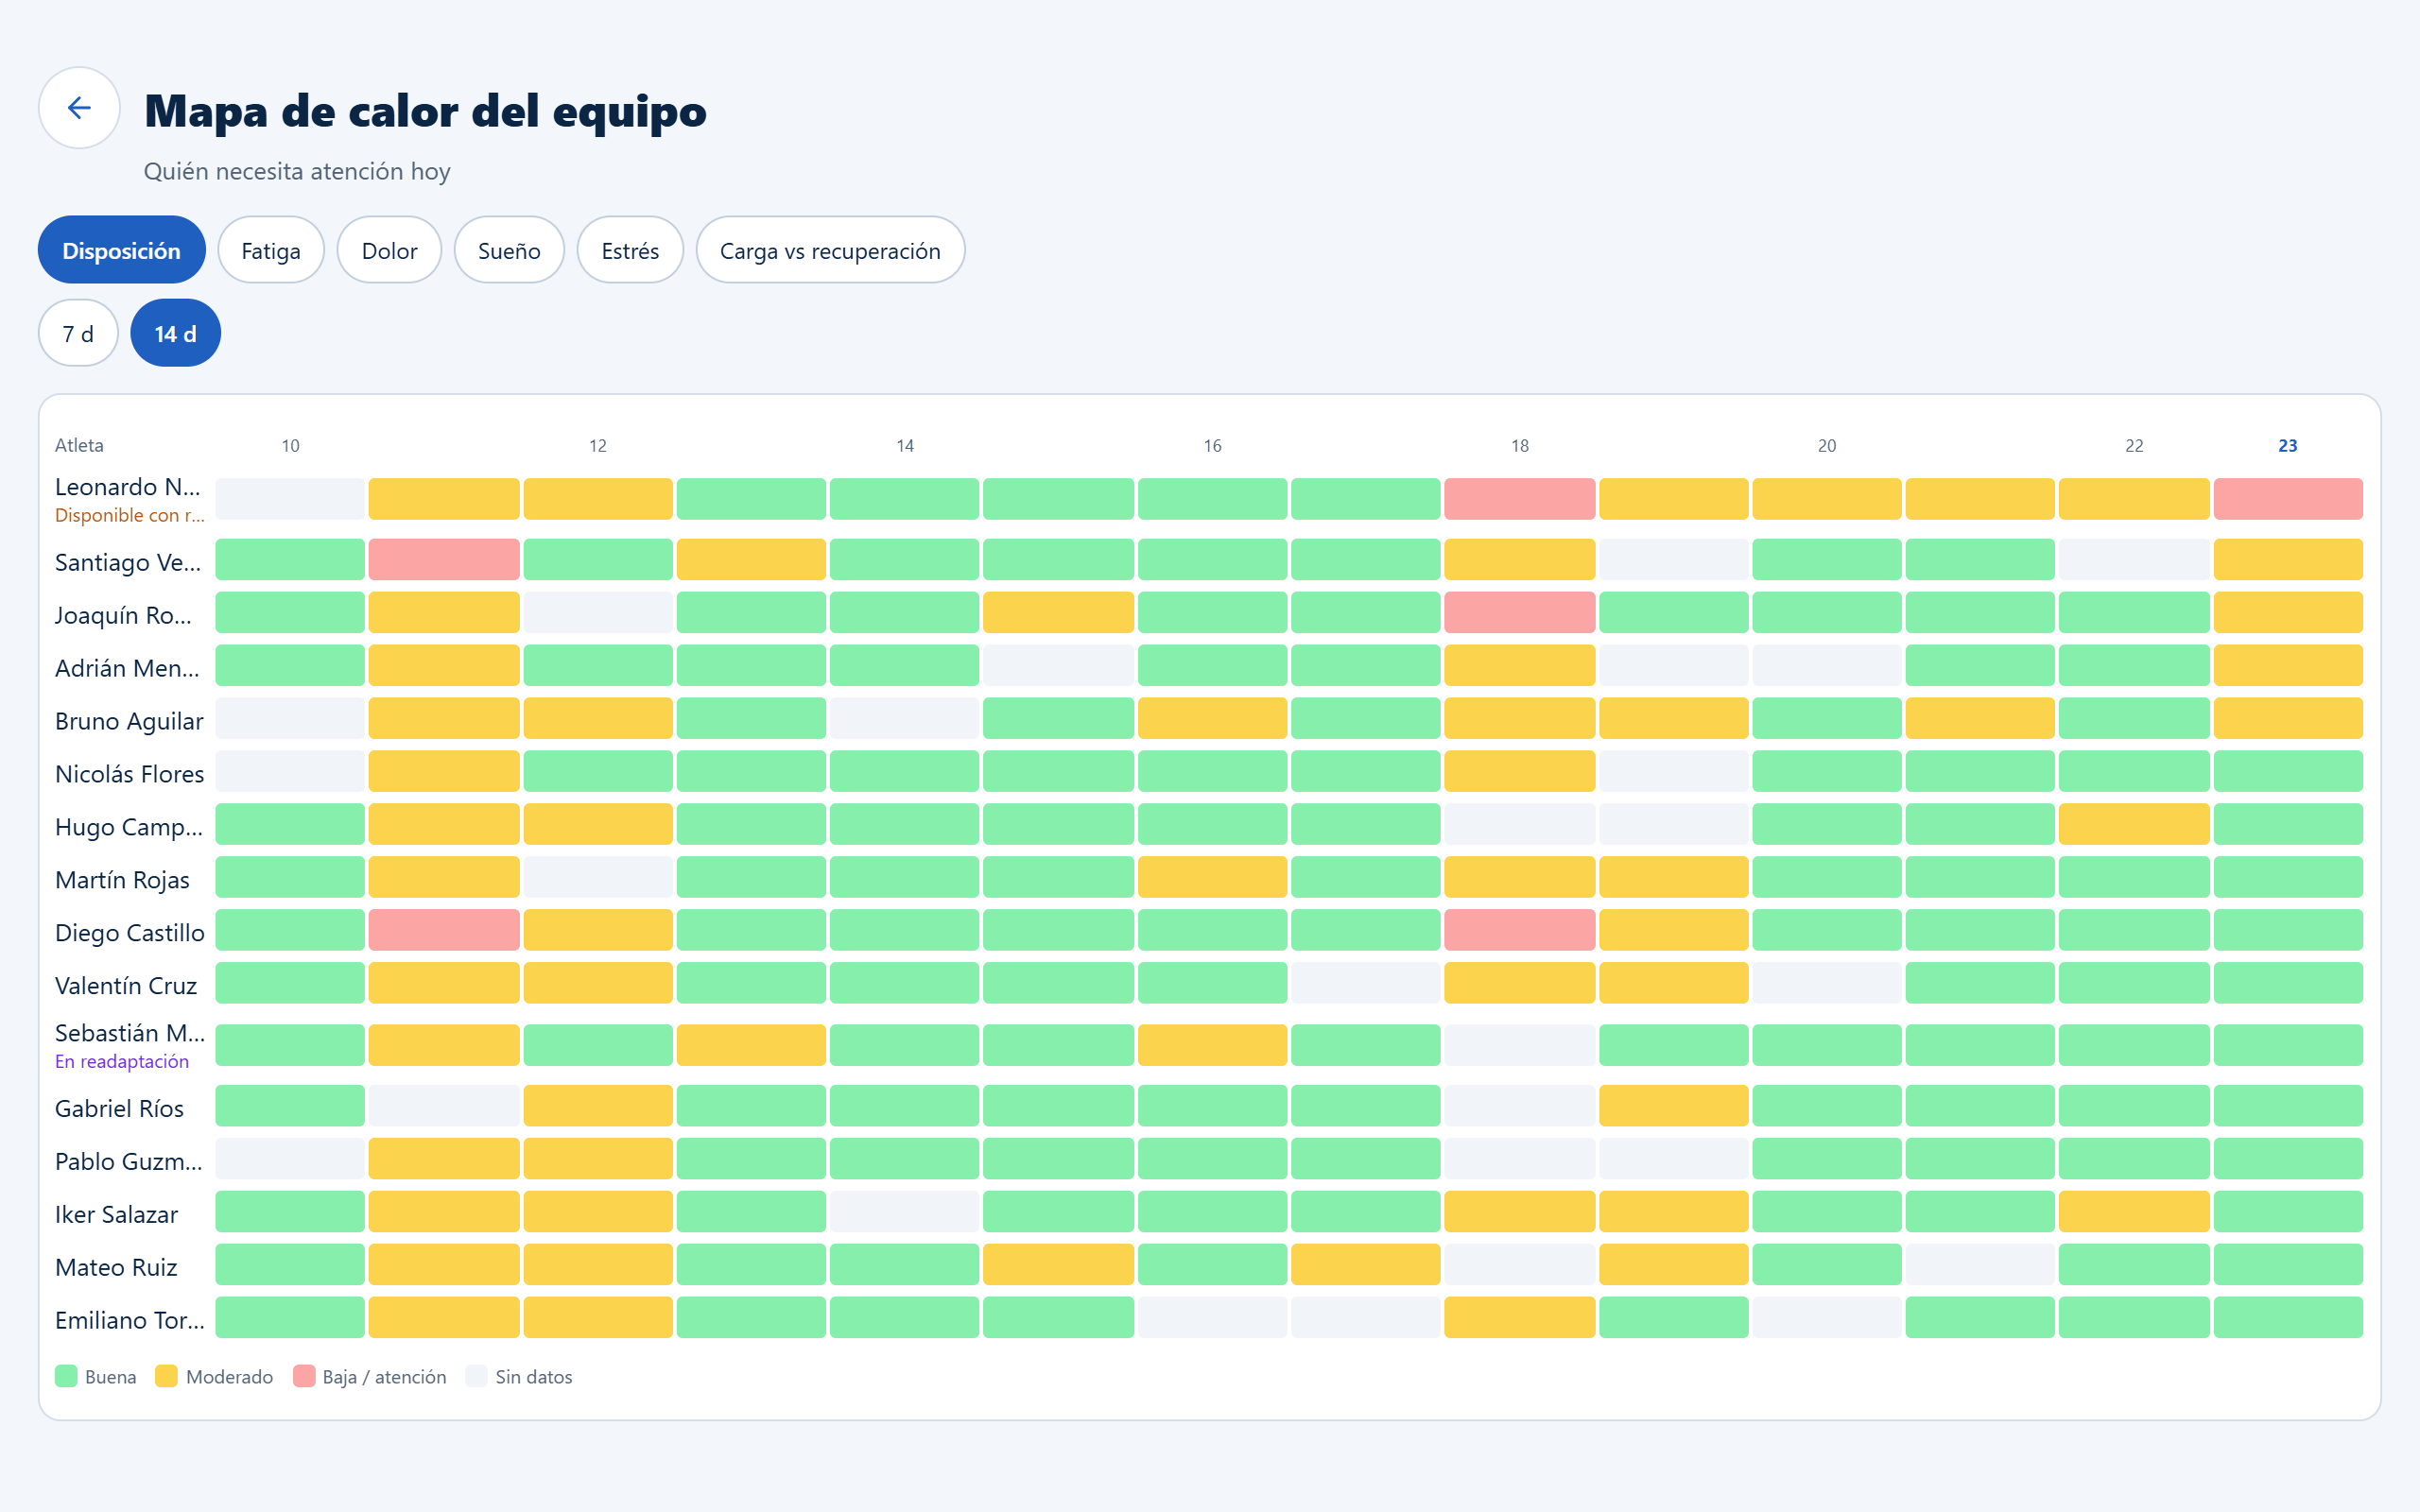The image size is (2420, 1512).
Task: Click Diego Castillo's red cell on day 11
Action: coord(444,929)
